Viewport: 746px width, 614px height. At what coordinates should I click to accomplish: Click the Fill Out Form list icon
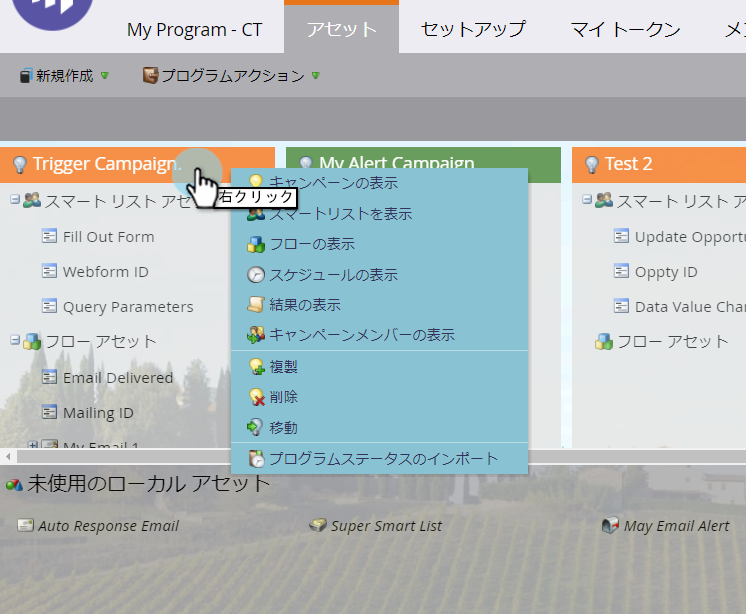tap(49, 236)
